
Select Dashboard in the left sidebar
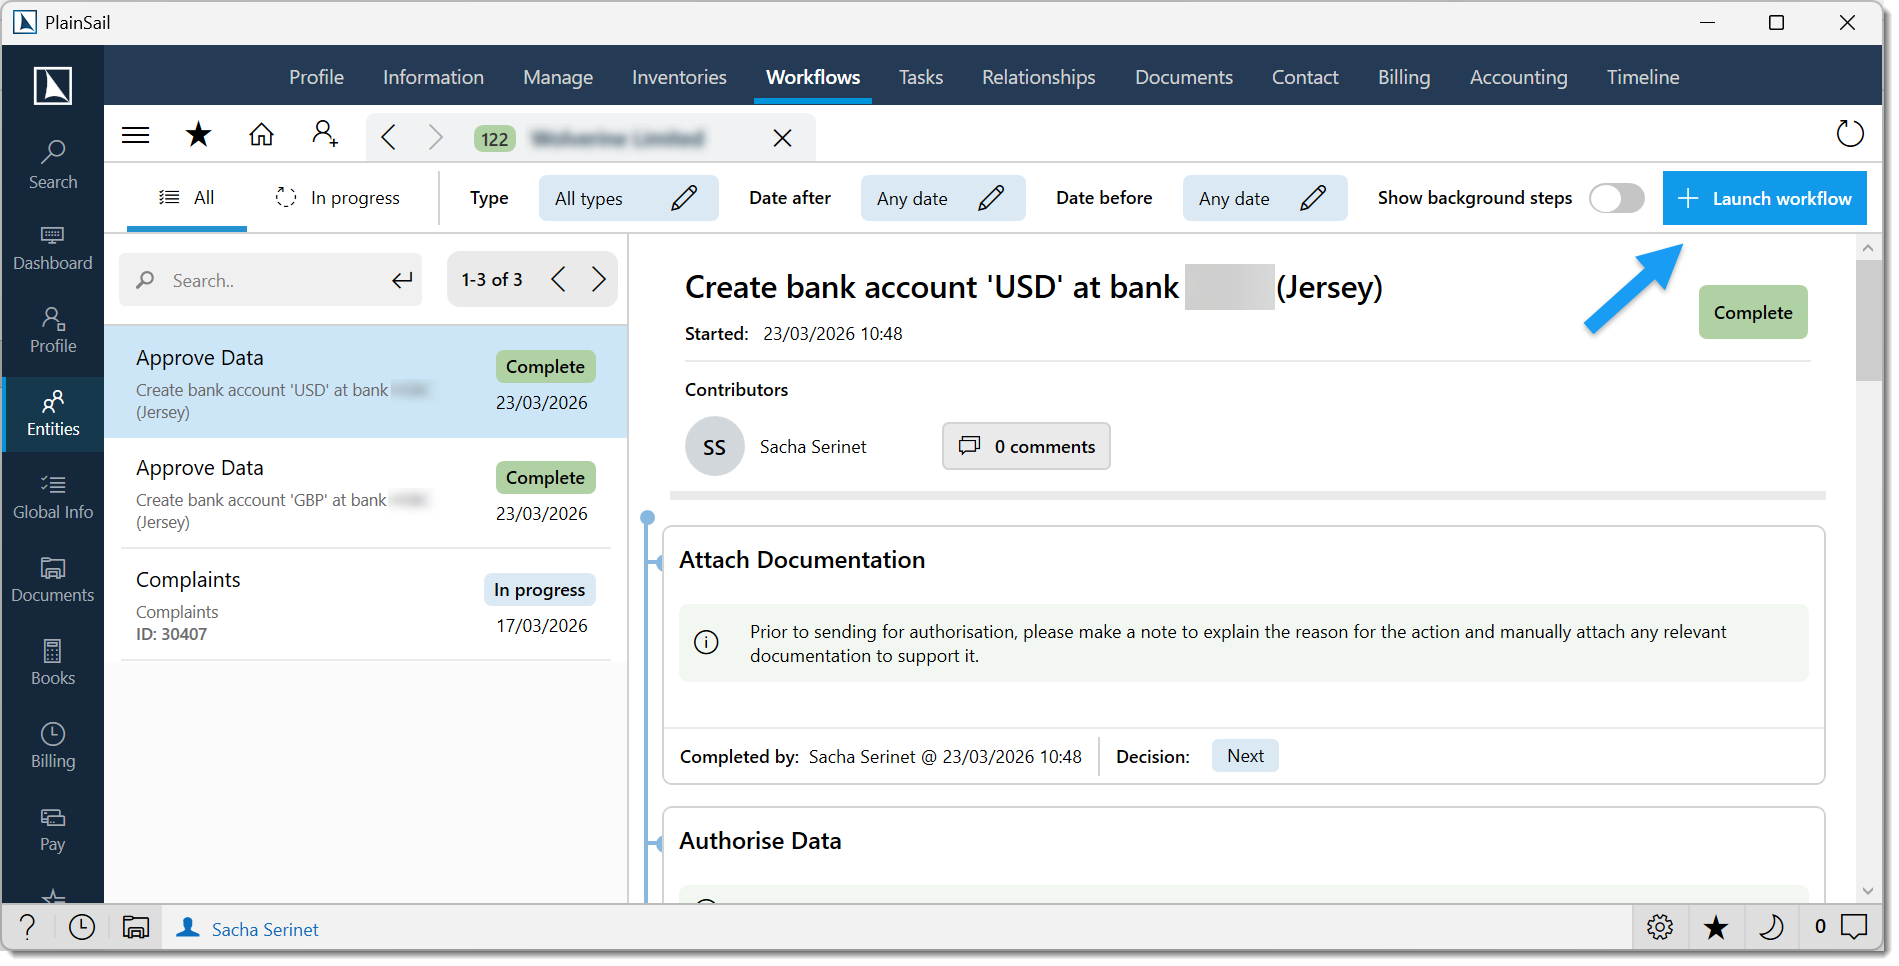(52, 249)
